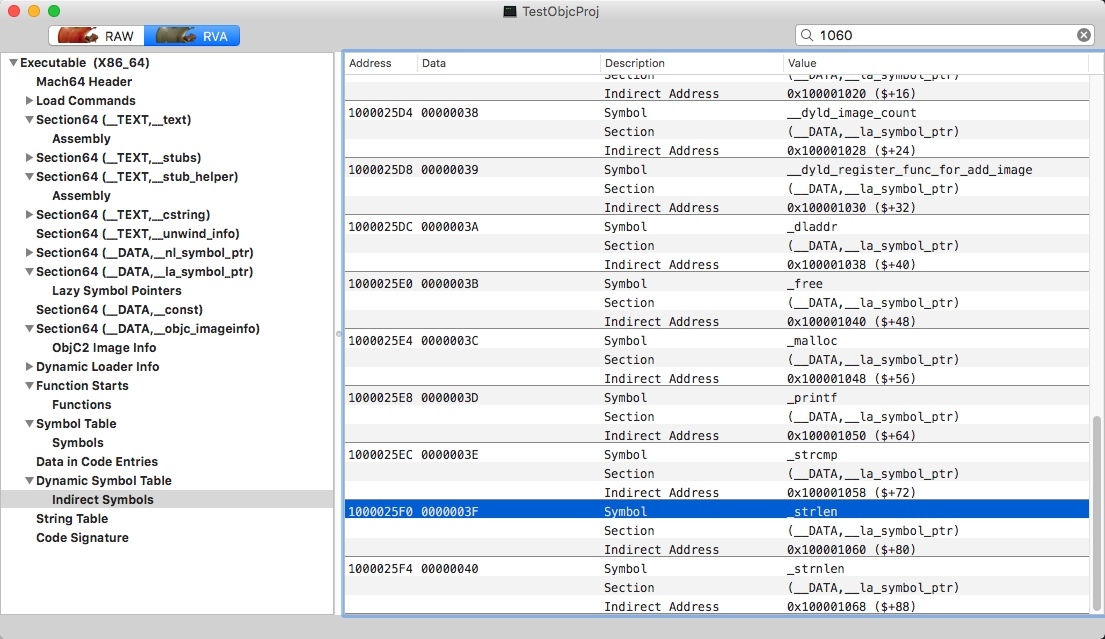Click the Value column header
This screenshot has height=639, width=1105.
coord(936,63)
